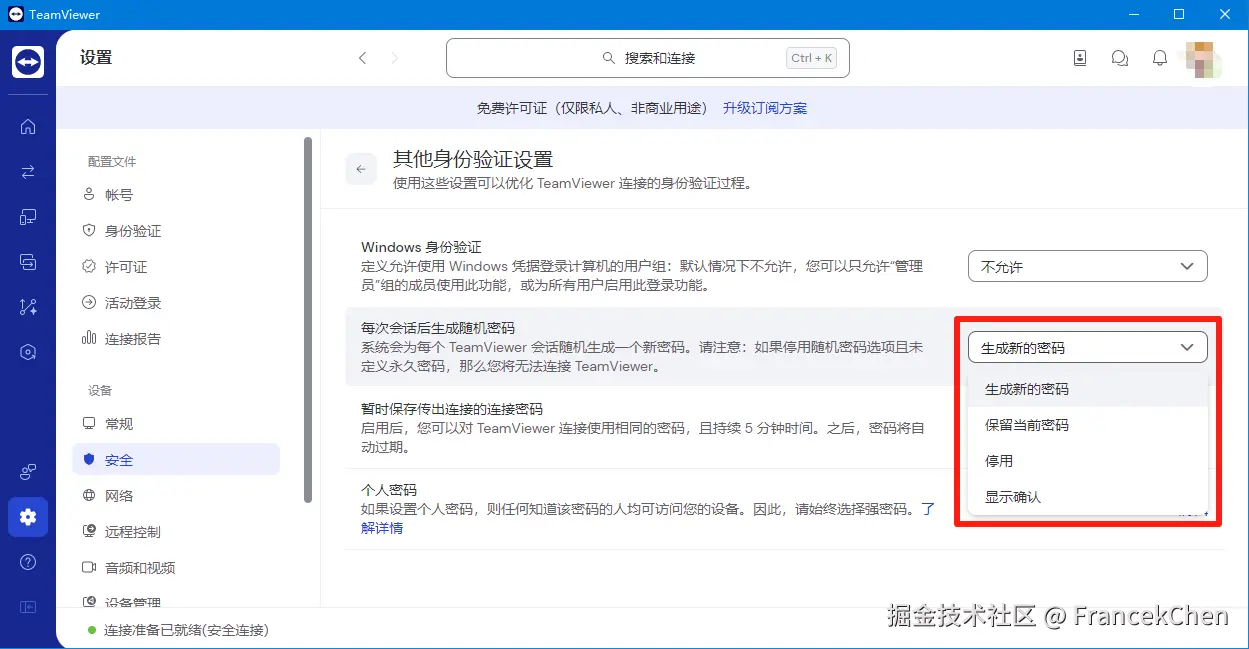Open Windows authentication dropdown showing 不允许
Image resolution: width=1249 pixels, height=649 pixels.
coord(1088,266)
